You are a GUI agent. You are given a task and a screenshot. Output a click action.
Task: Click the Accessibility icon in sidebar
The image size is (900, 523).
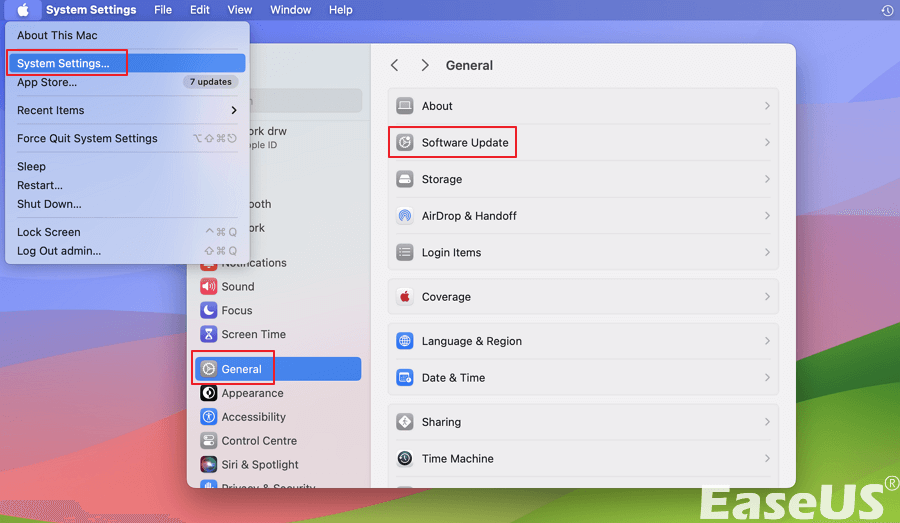208,417
